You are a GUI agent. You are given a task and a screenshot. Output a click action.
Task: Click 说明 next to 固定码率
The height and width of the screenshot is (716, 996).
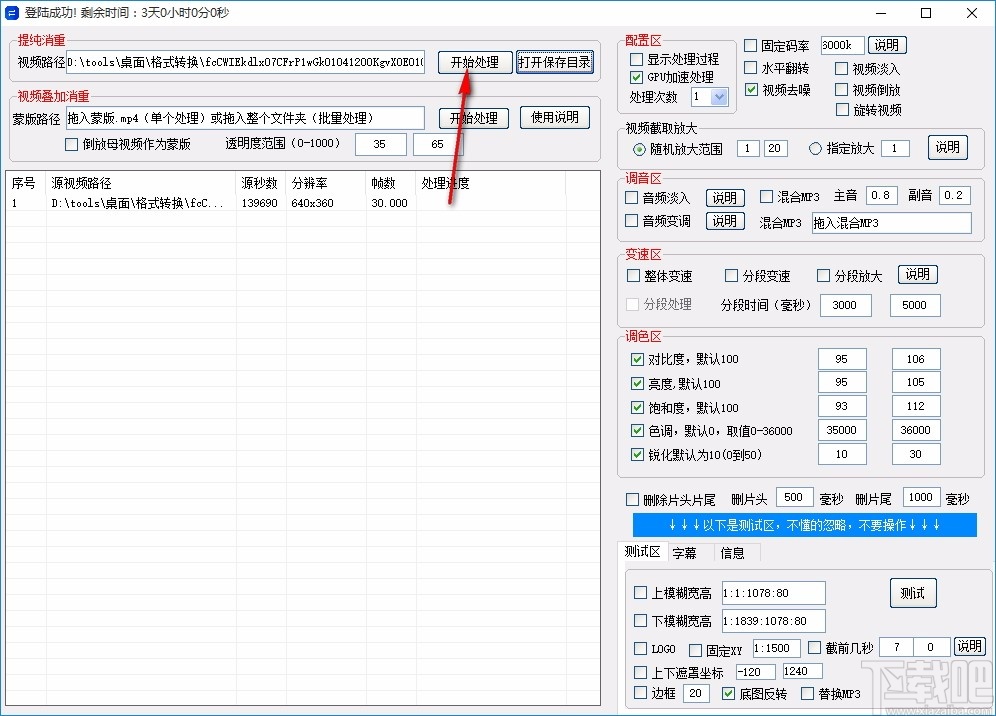888,44
